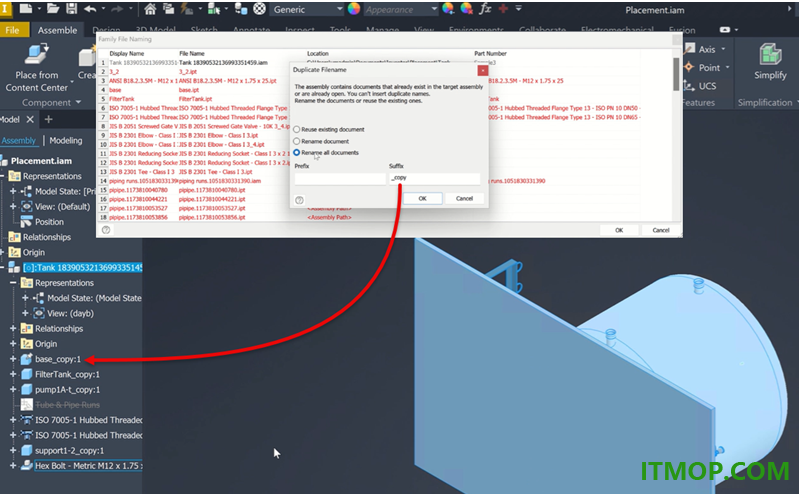The height and width of the screenshot is (494, 799).
Task: Click Cancel in Duplicate Filename dialog
Action: coord(464,198)
